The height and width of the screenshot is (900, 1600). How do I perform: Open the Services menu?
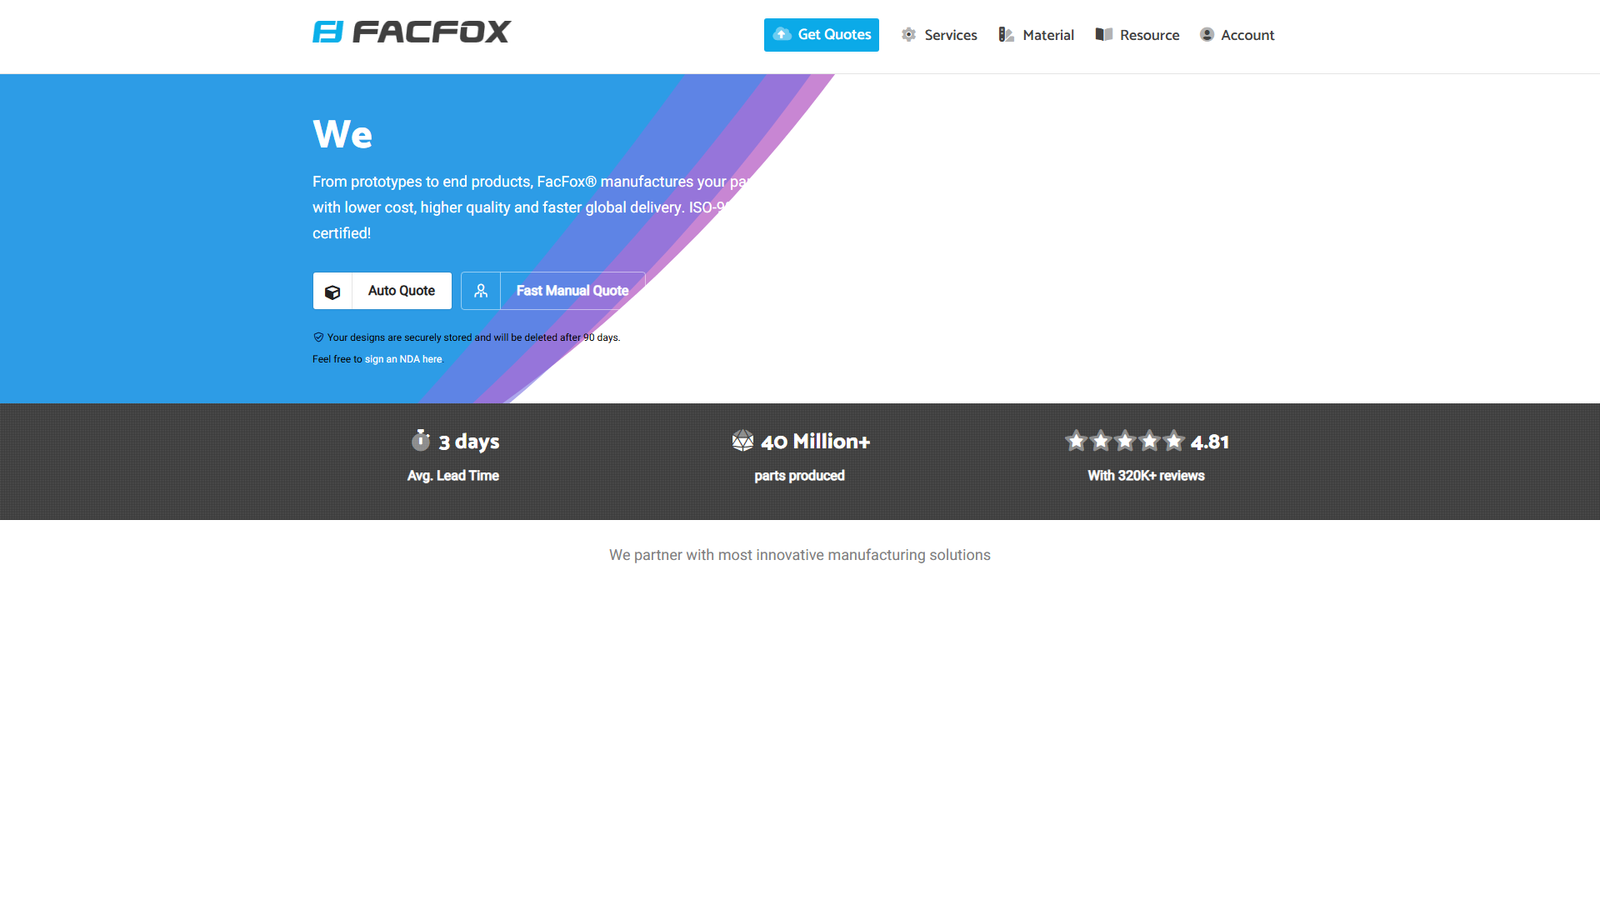click(x=950, y=35)
